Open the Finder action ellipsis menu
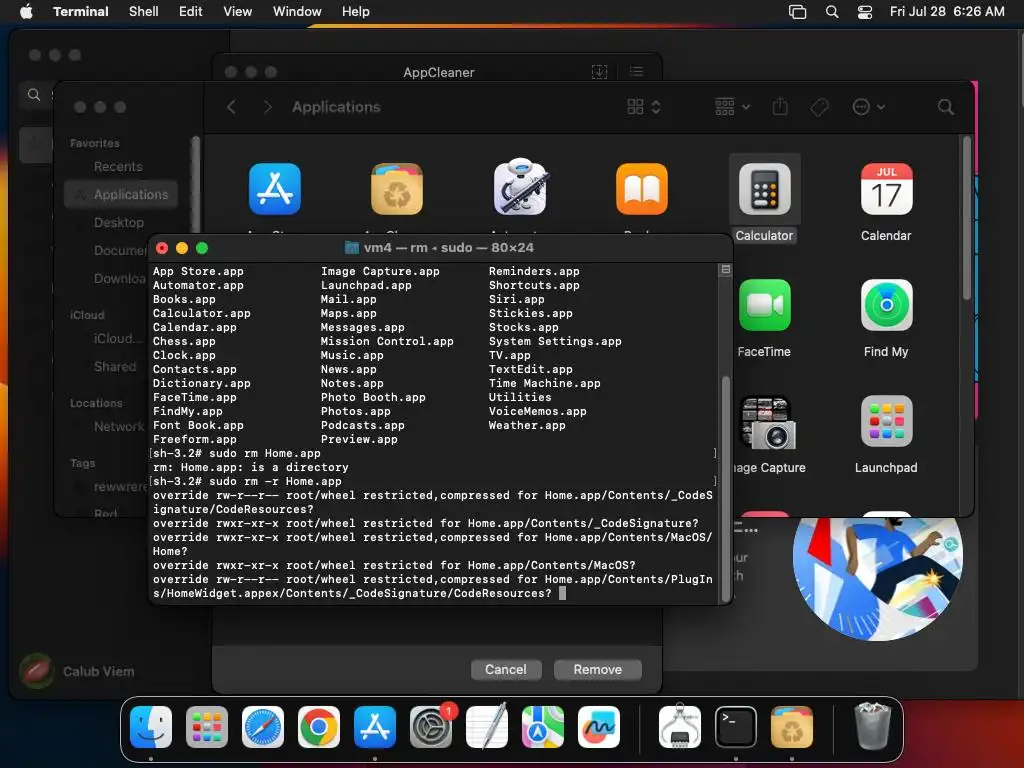 (869, 107)
